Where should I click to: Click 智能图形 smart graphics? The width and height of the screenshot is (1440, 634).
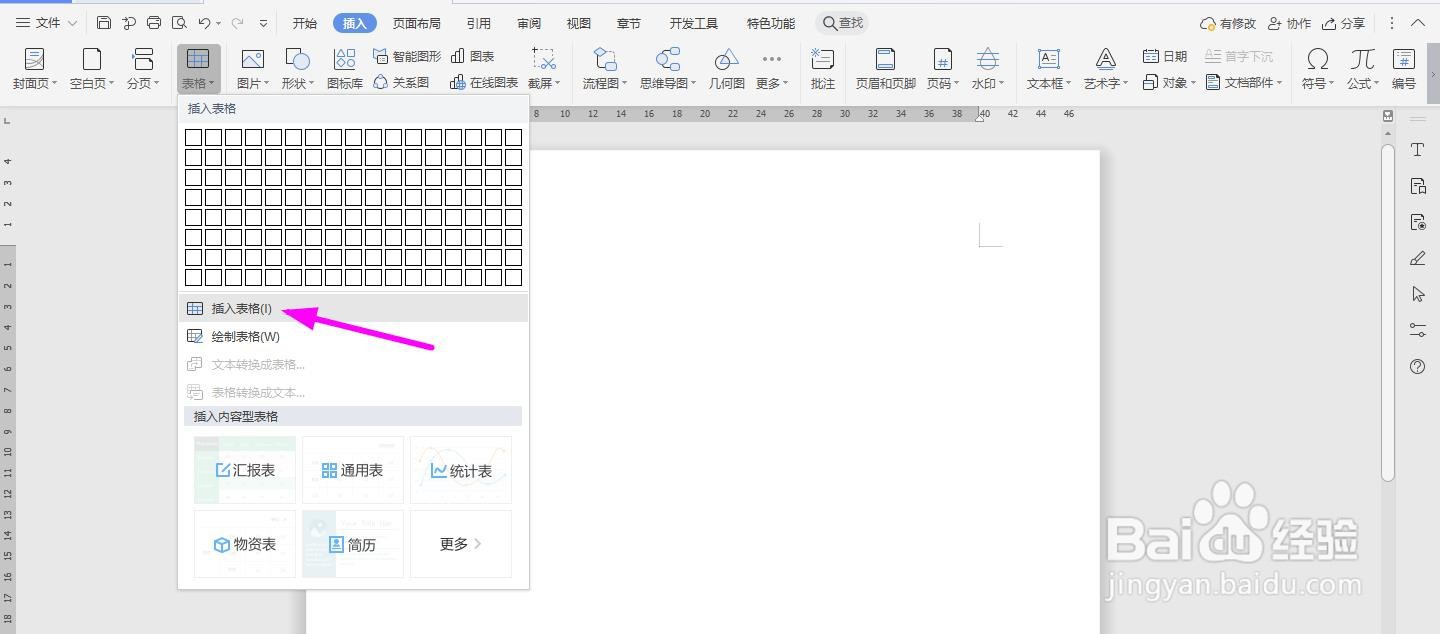pos(407,56)
